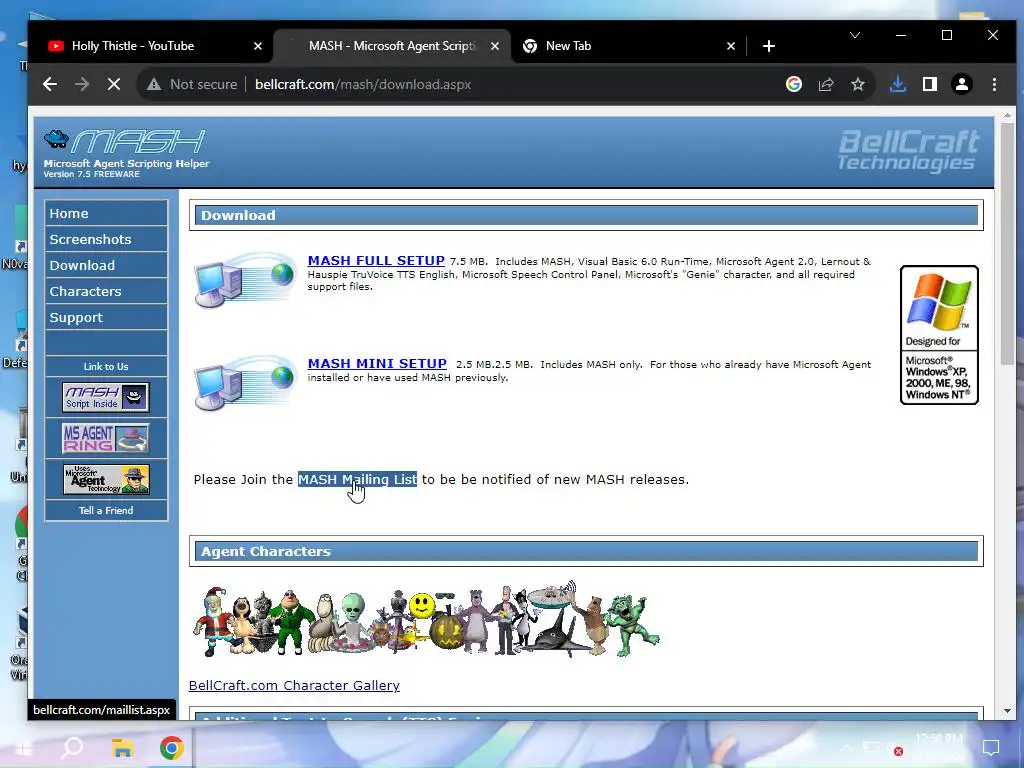Image resolution: width=1024 pixels, height=768 pixels.
Task: Click the MASH FULL SETUP download link
Action: click(x=376, y=260)
